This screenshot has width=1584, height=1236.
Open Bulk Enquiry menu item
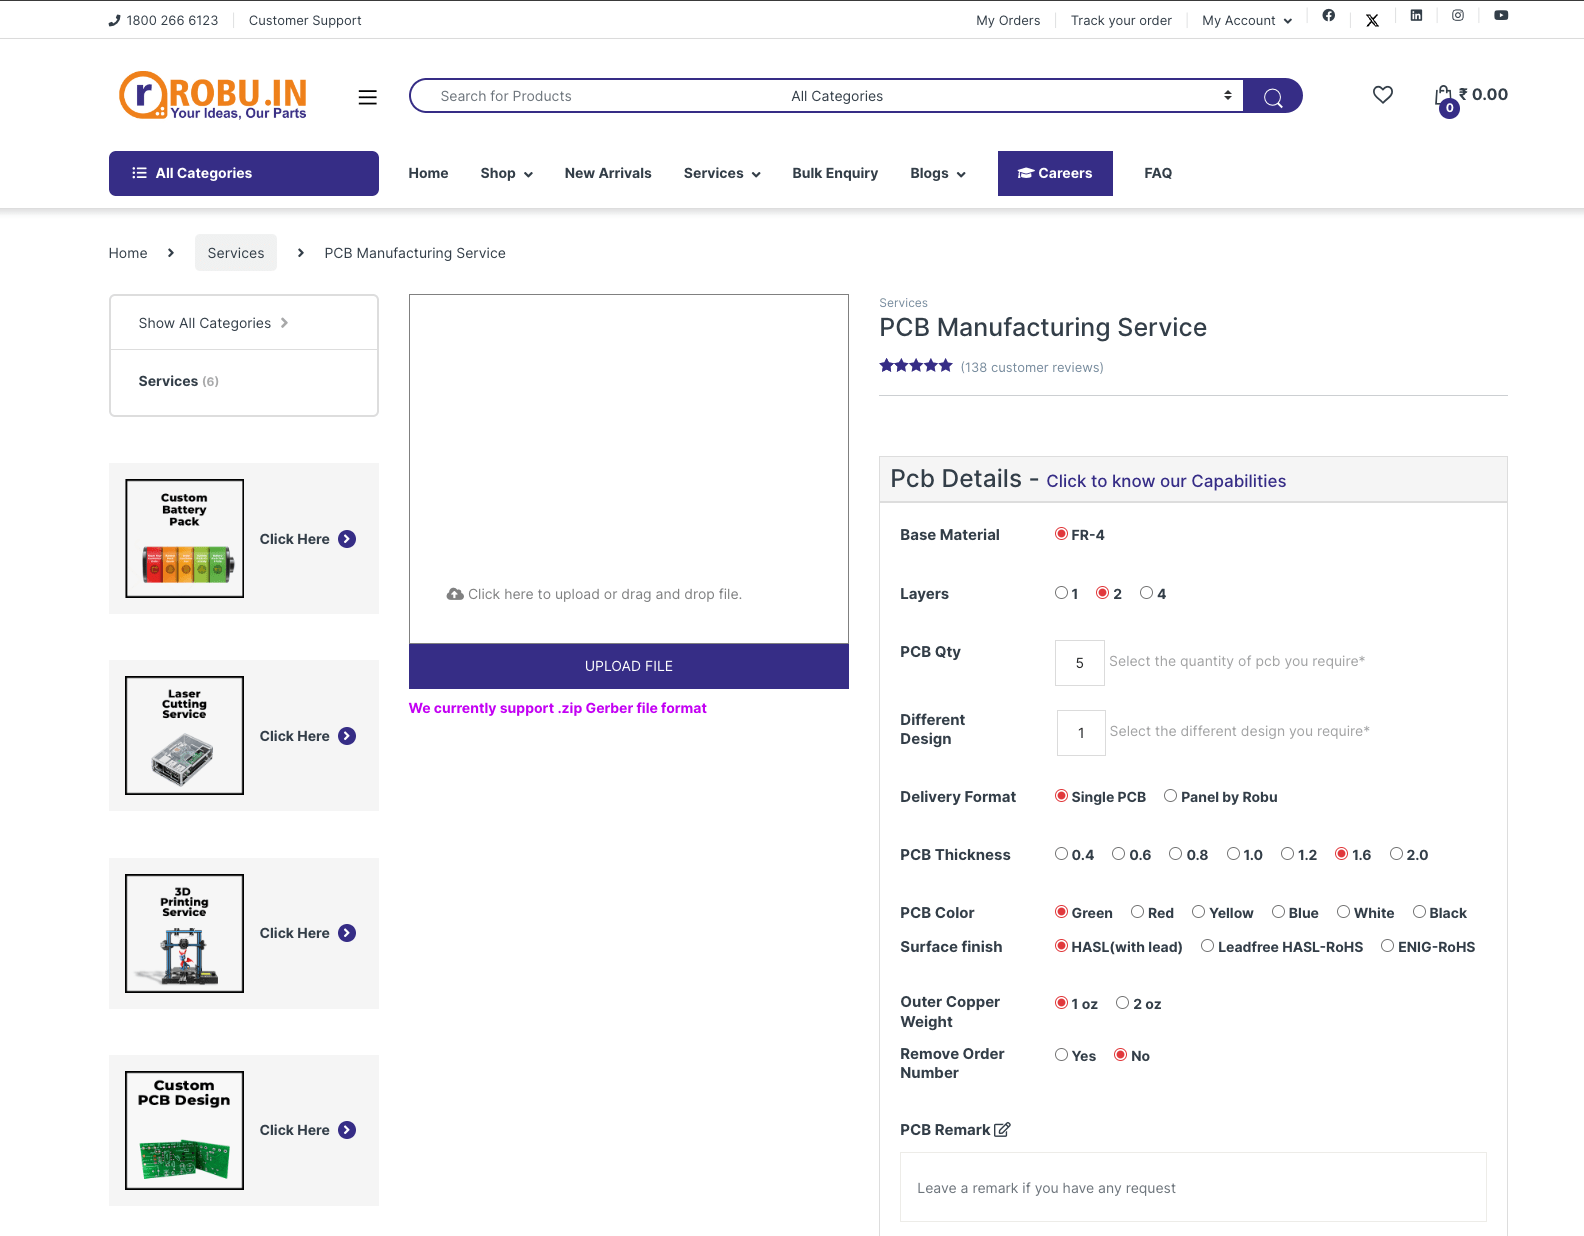pyautogui.click(x=835, y=173)
